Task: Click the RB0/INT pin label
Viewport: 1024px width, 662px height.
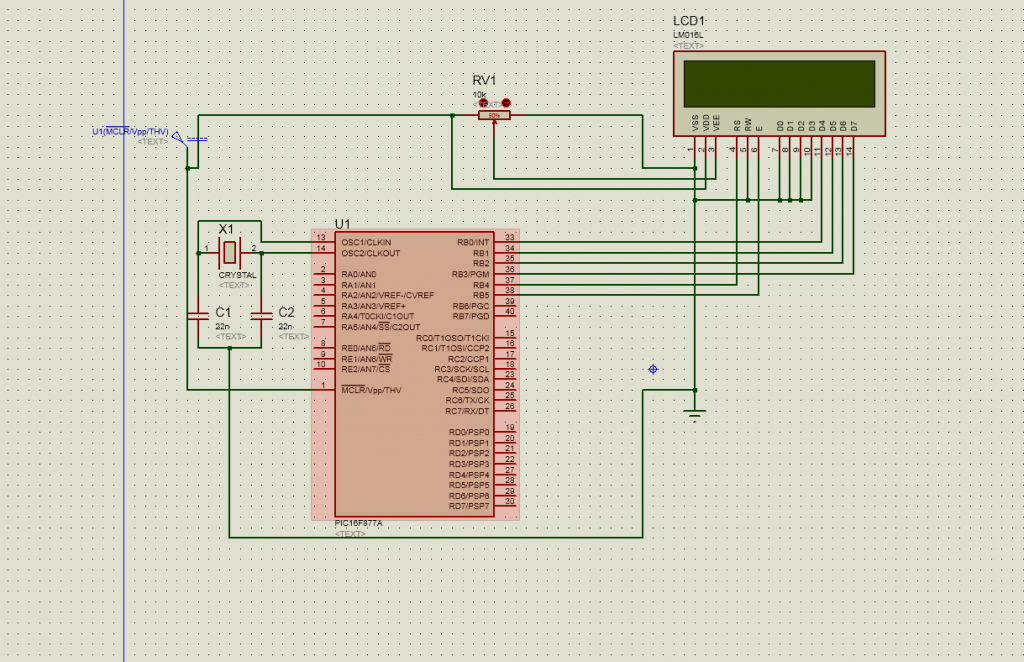Action: click(x=473, y=243)
